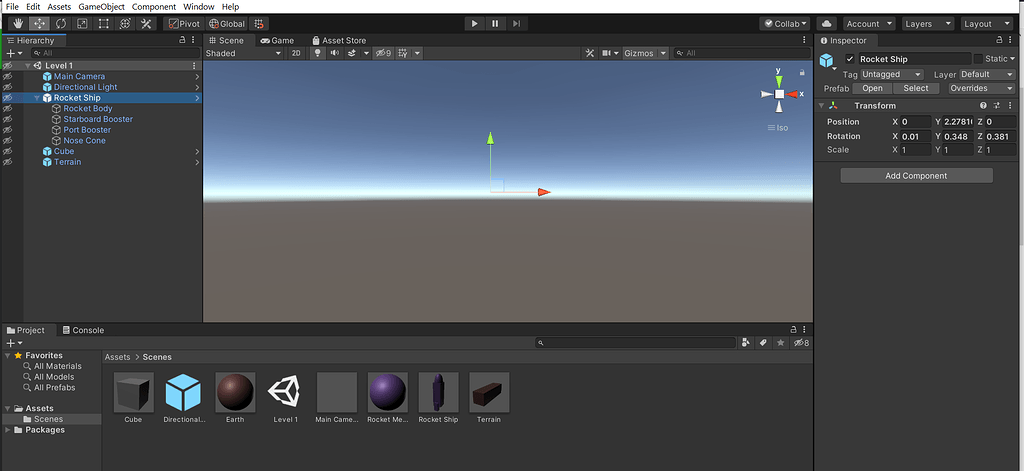Viewport: 1024px width, 471px height.
Task: Select Main Camera in Hierarchy
Action: pos(79,76)
